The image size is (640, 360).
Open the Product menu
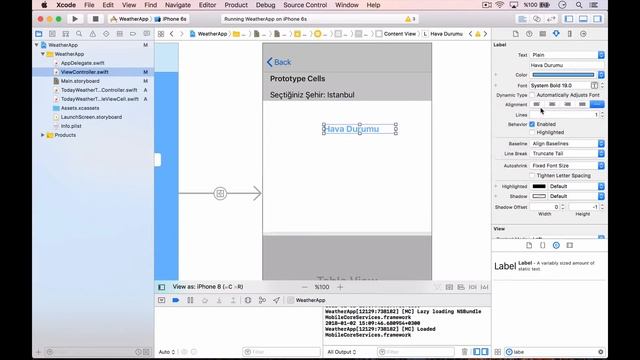[236, 5]
